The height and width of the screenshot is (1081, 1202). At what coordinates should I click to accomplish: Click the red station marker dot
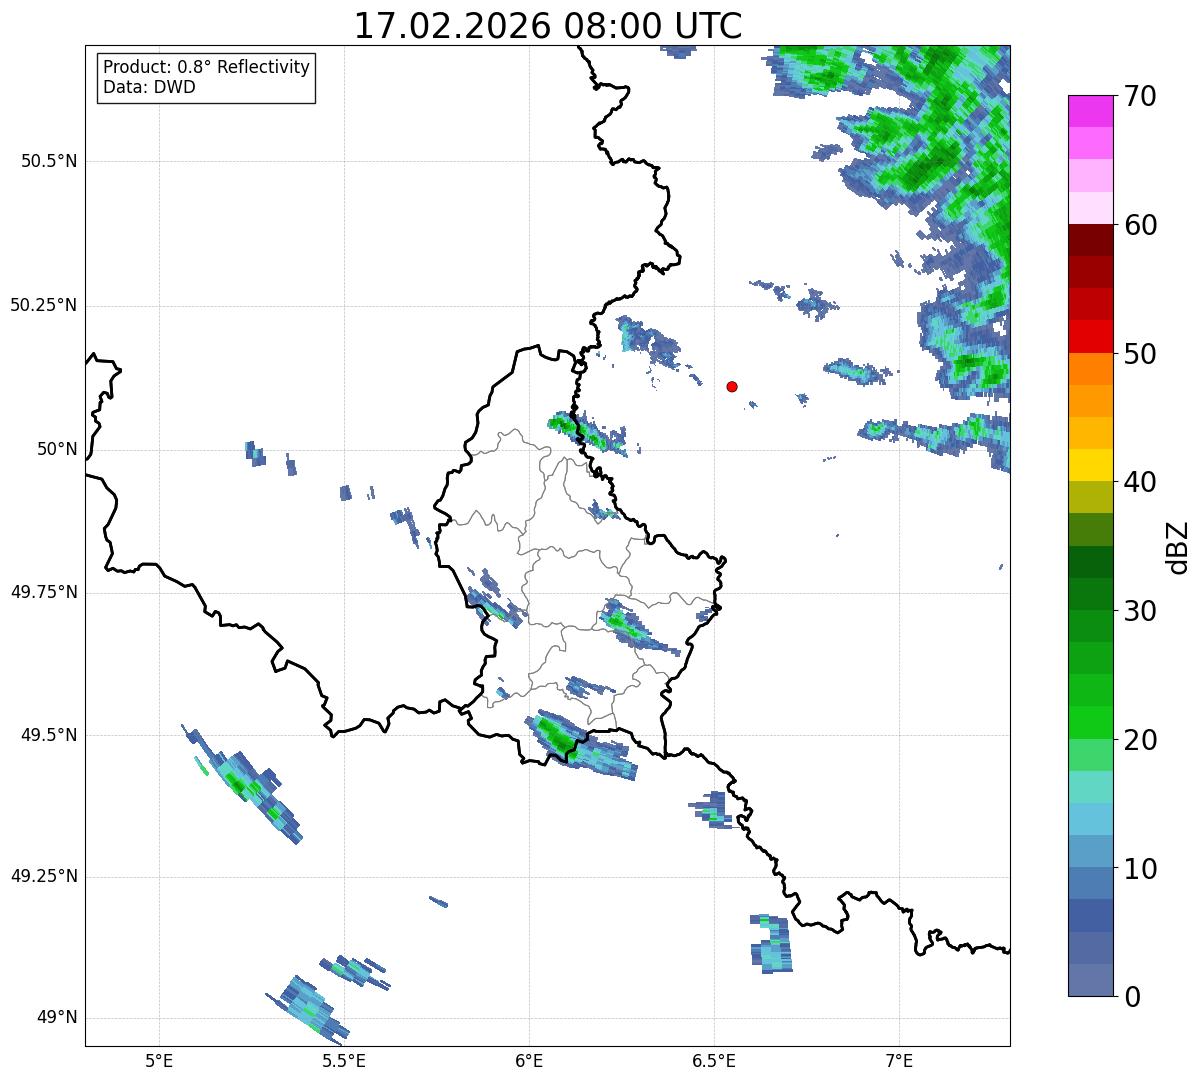pos(732,386)
